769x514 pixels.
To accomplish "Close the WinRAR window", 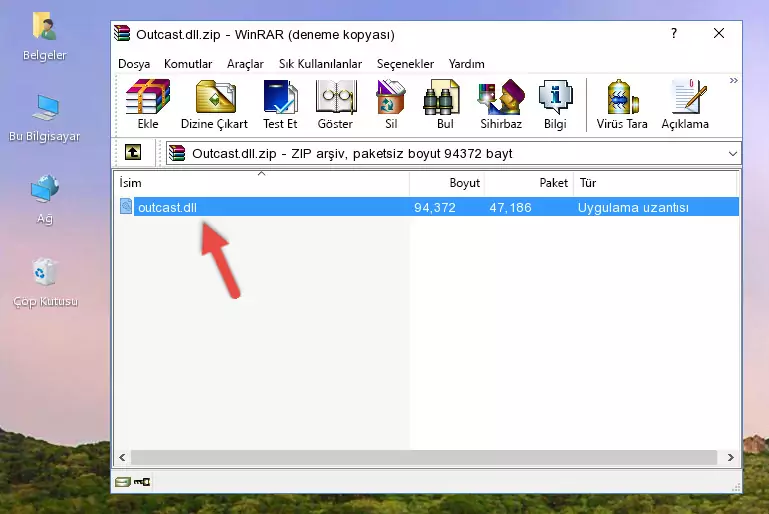I will pyautogui.click(x=718, y=33).
